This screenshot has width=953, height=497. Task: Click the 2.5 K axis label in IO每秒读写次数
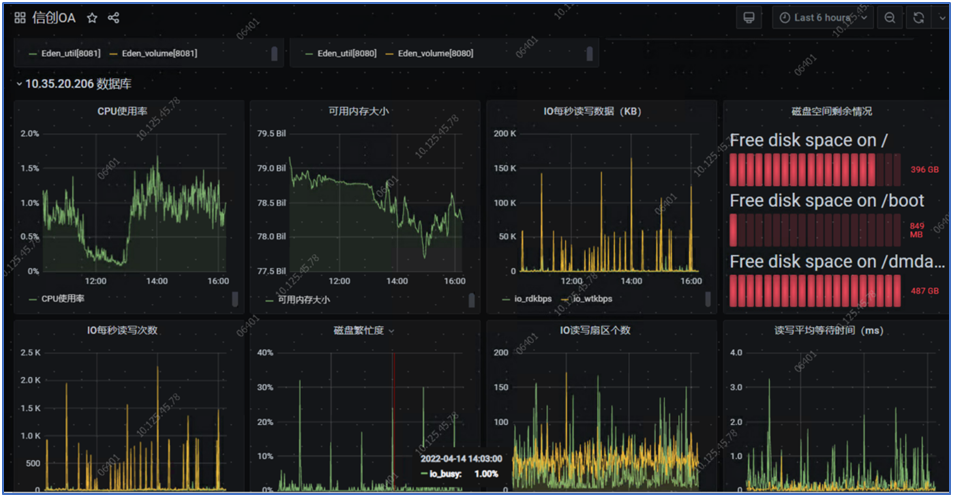[30, 352]
